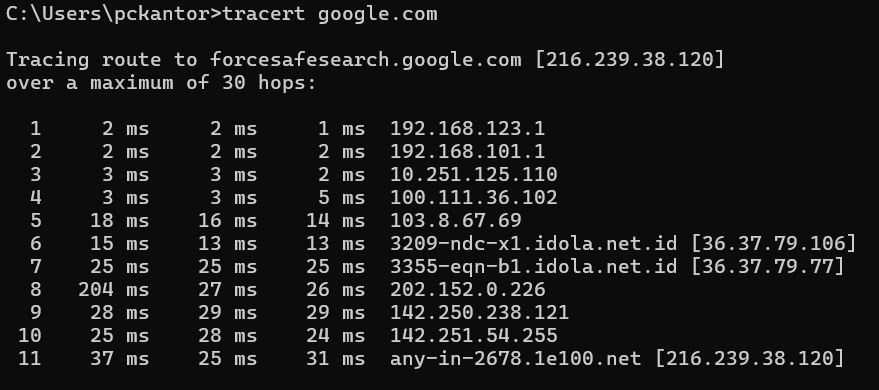Click forcesafesearch.google.com hostname in header
The width and height of the screenshot is (879, 390).
click(x=366, y=60)
